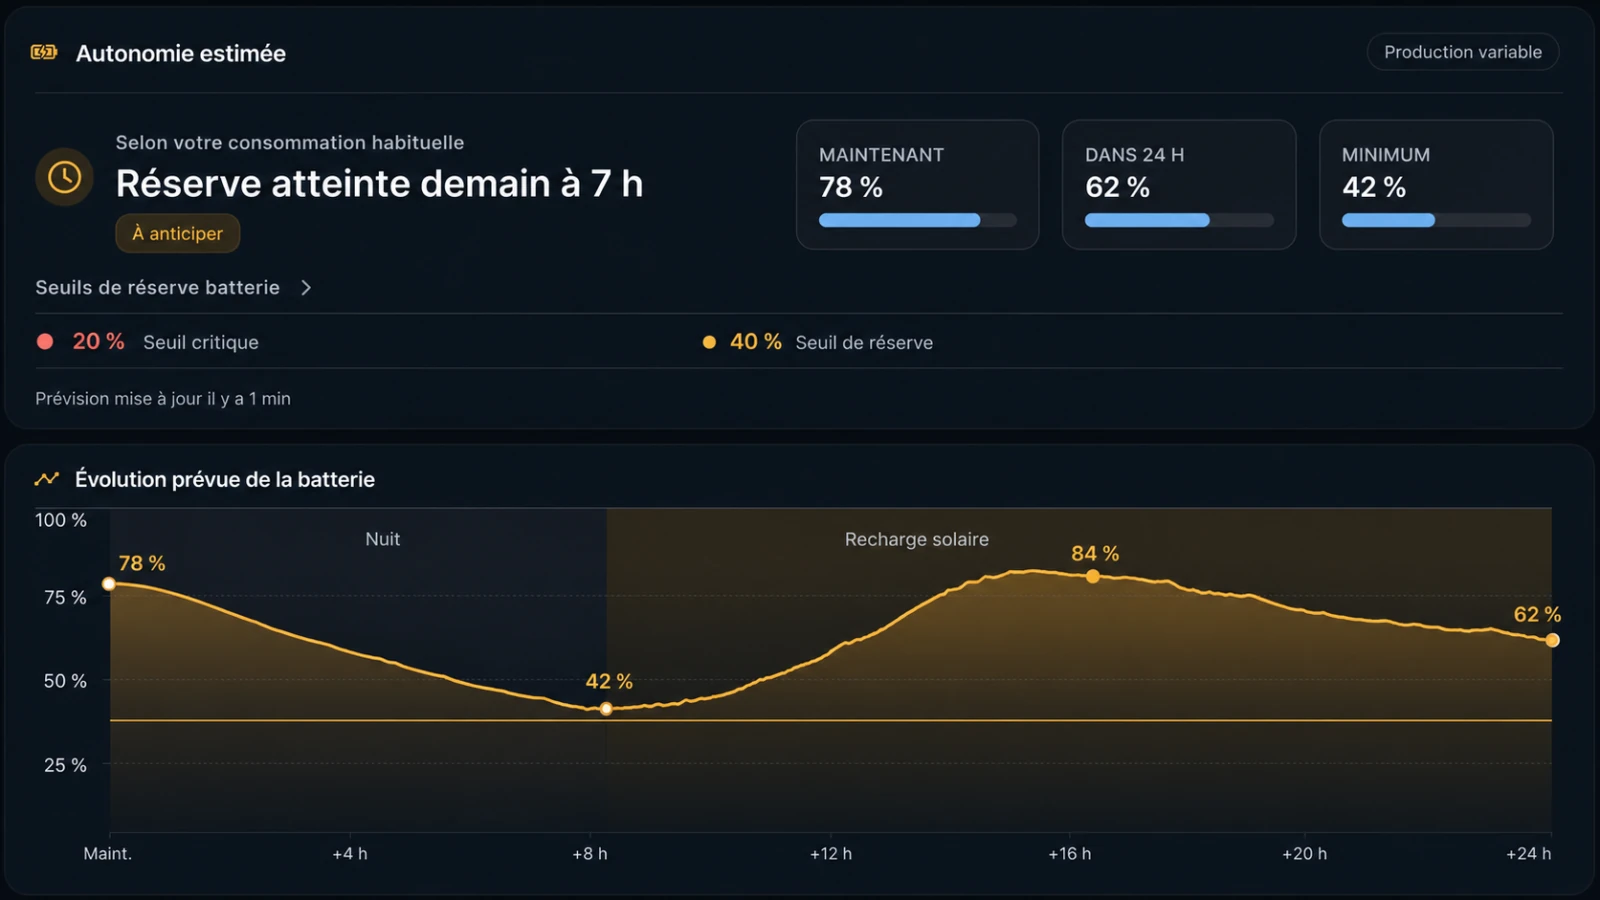Image resolution: width=1600 pixels, height=900 pixels.
Task: Click the MINIMUM progress bar
Action: coord(1436,220)
